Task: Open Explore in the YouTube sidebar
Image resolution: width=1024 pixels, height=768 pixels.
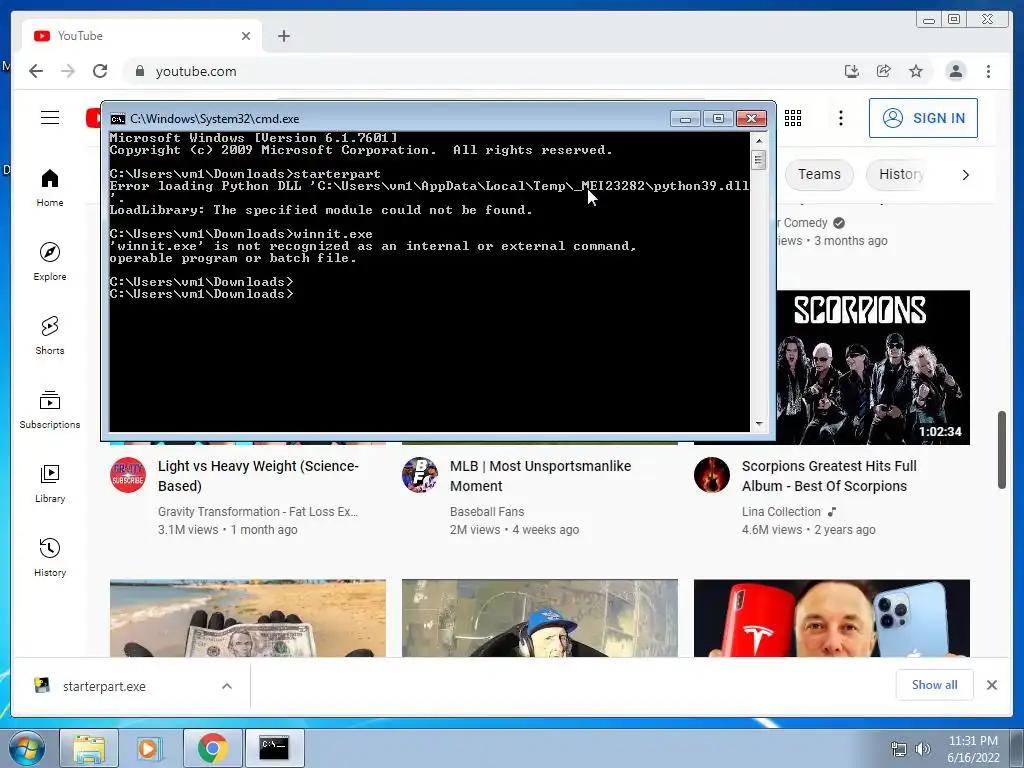Action: 50,261
